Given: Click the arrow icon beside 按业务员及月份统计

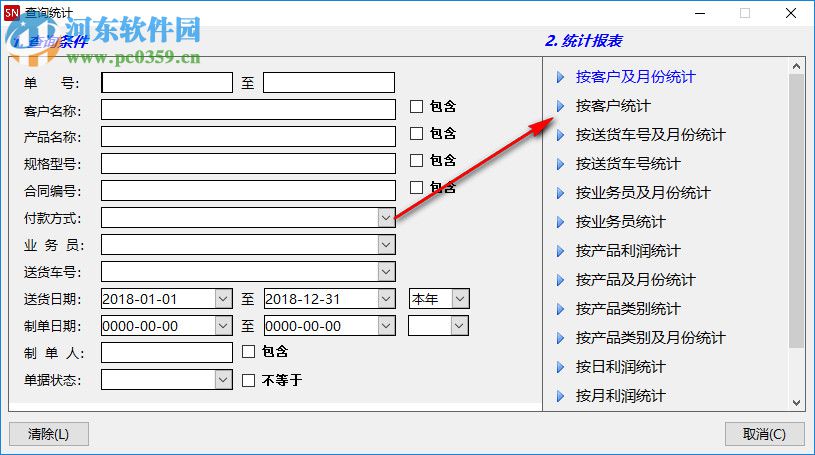Looking at the screenshot, I should pos(560,193).
